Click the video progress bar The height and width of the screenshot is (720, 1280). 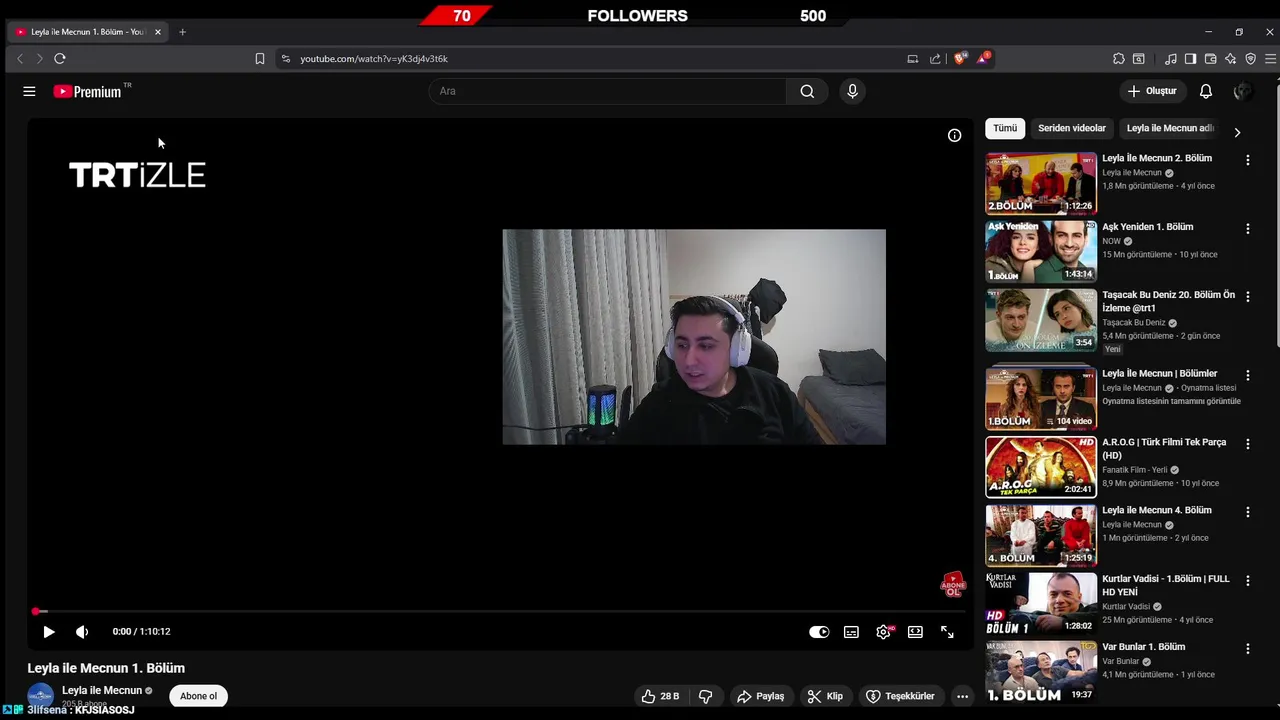coord(500,611)
